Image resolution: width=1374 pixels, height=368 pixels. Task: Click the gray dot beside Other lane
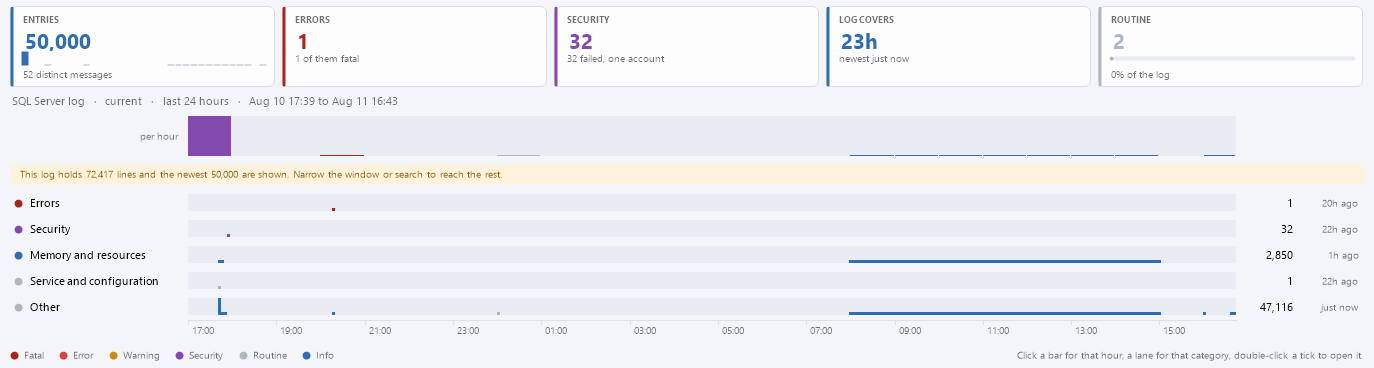pos(18,308)
